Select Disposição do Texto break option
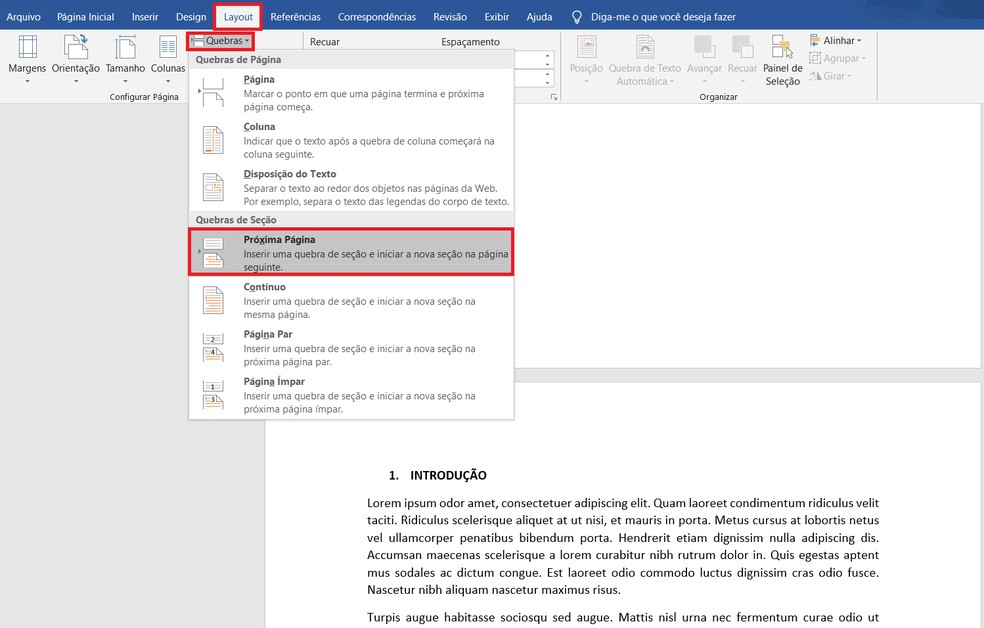The image size is (984, 628). (351, 187)
